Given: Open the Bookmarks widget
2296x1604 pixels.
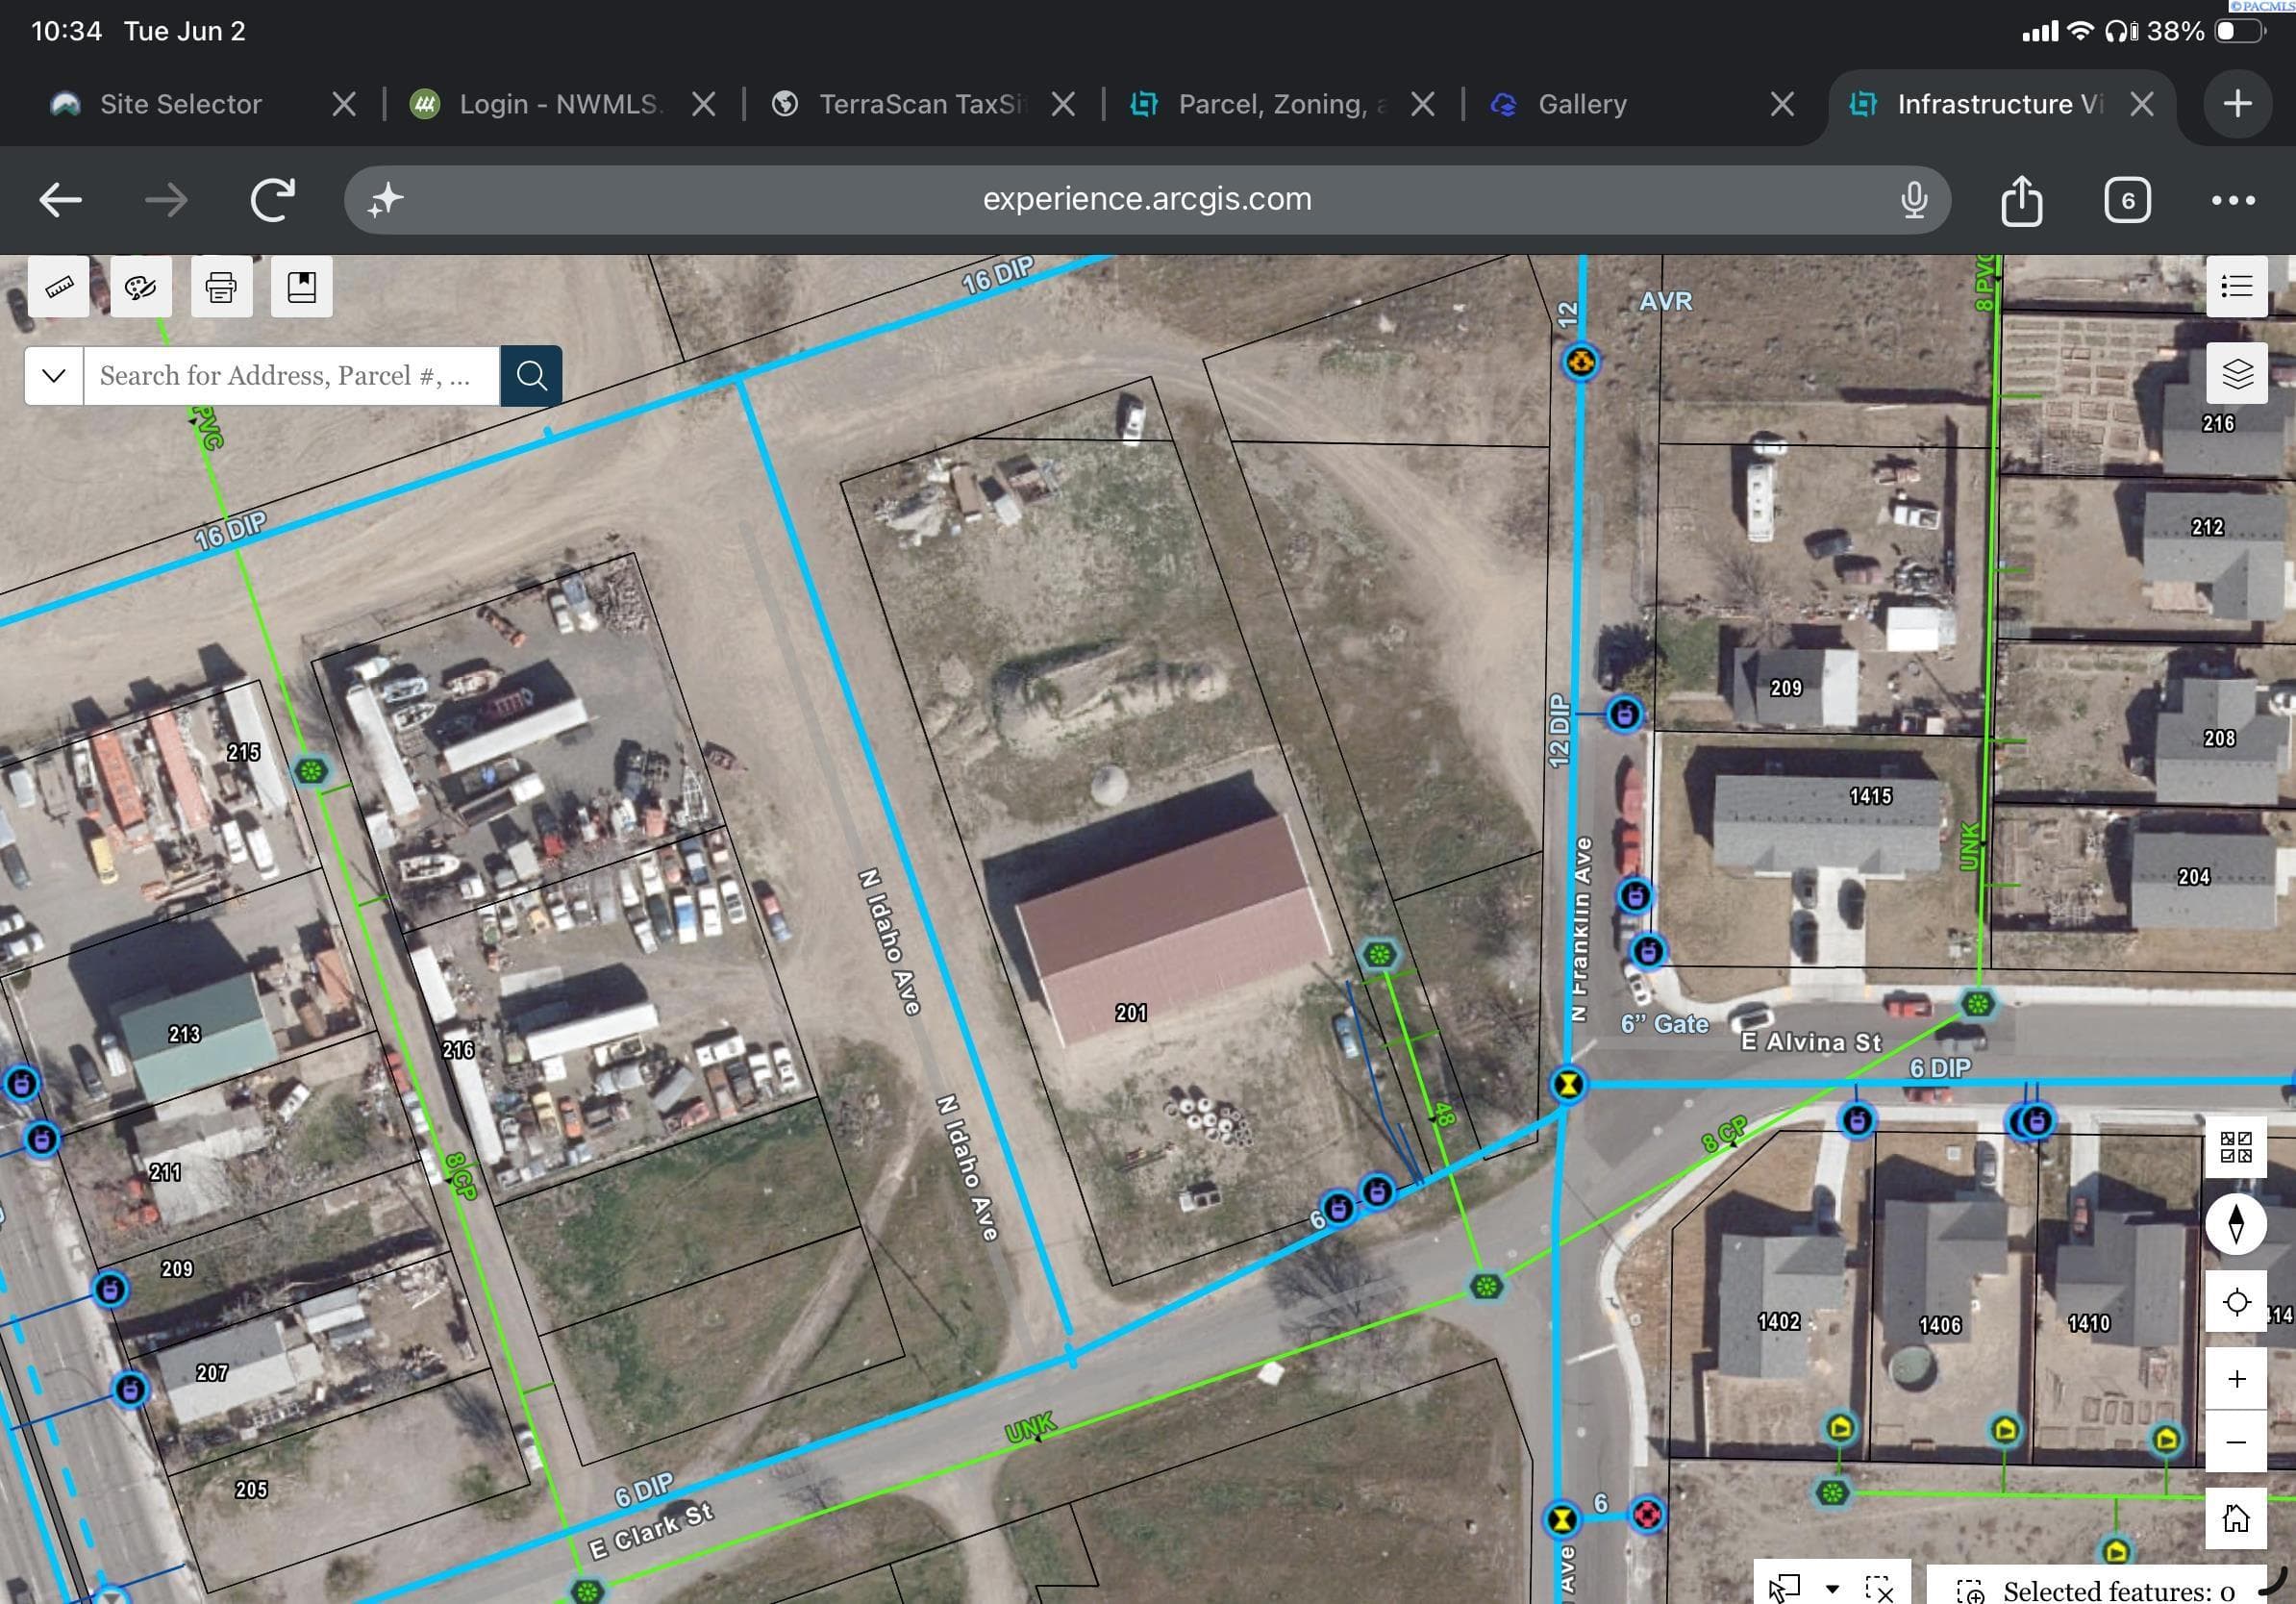Looking at the screenshot, I should pyautogui.click(x=302, y=287).
